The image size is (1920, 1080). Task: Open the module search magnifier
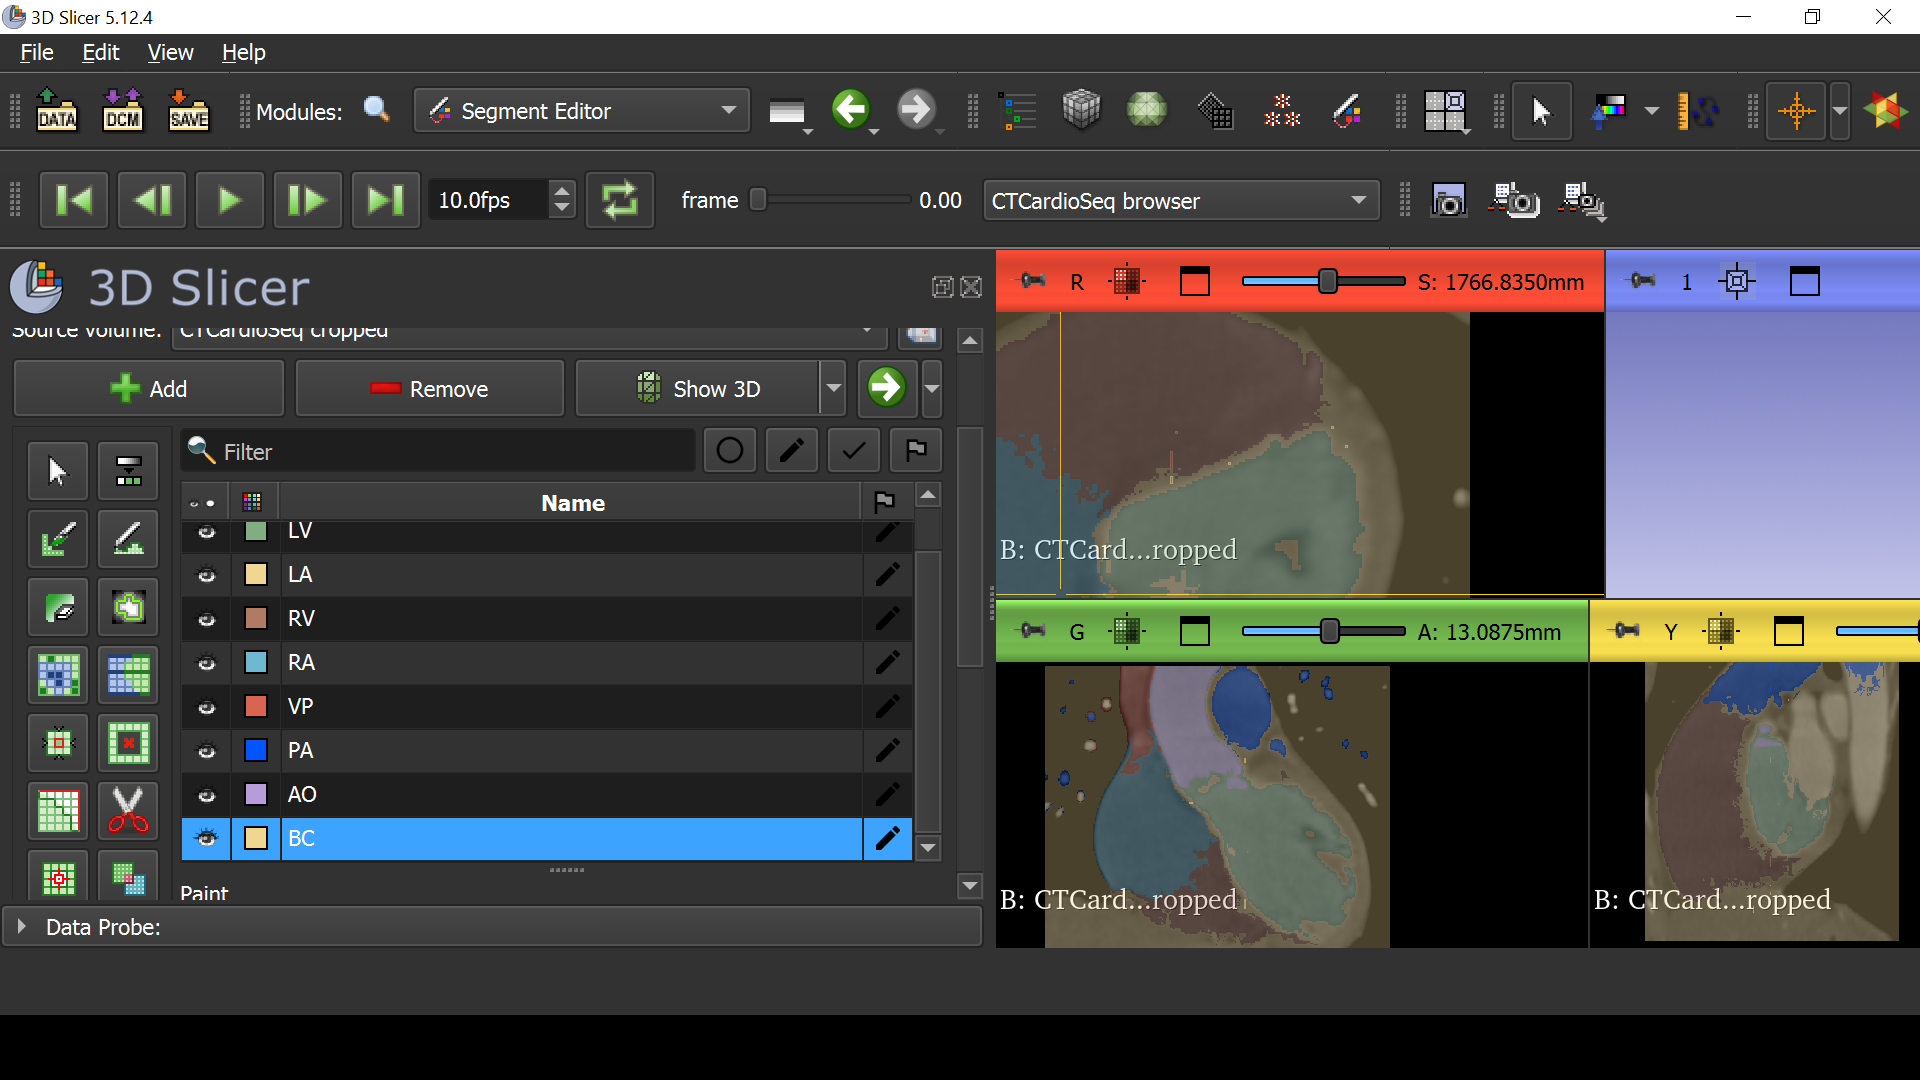(377, 110)
